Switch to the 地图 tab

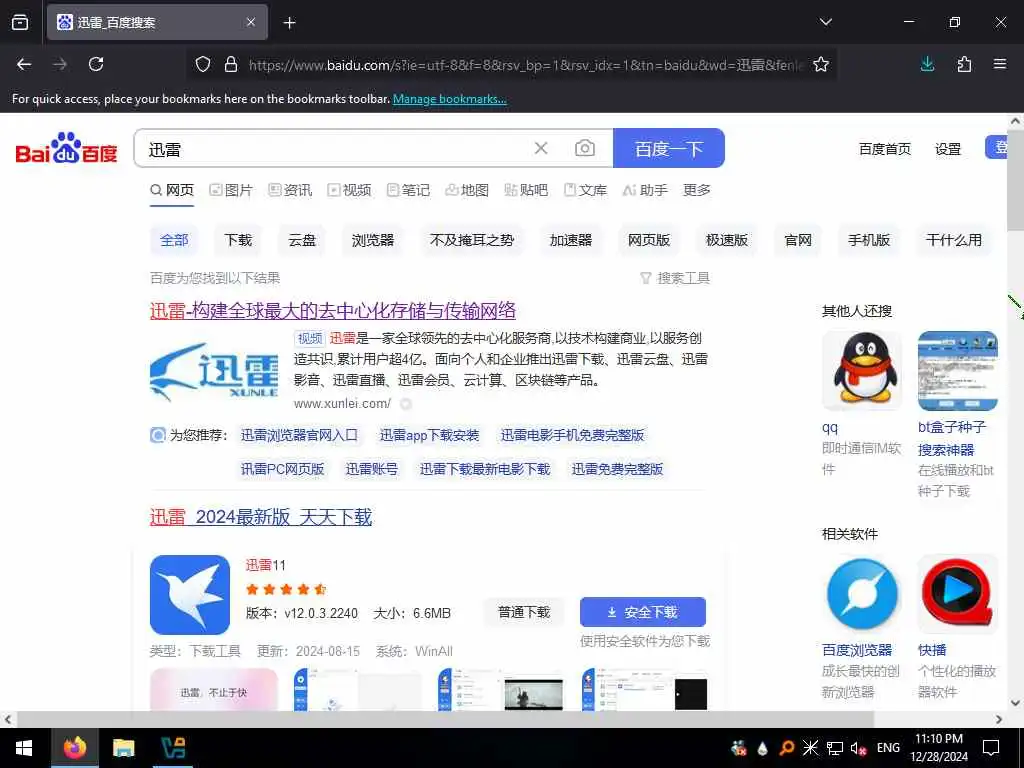[467, 190]
